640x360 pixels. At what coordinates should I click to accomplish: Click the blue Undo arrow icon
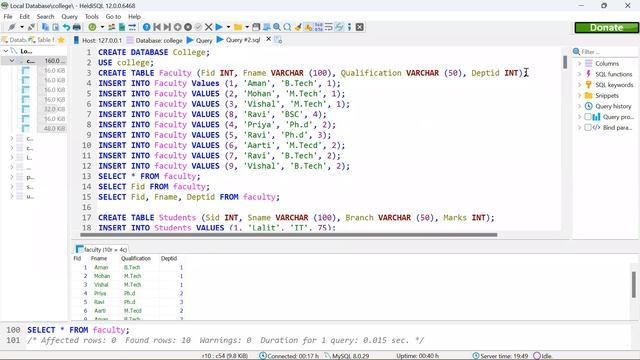(66, 27)
